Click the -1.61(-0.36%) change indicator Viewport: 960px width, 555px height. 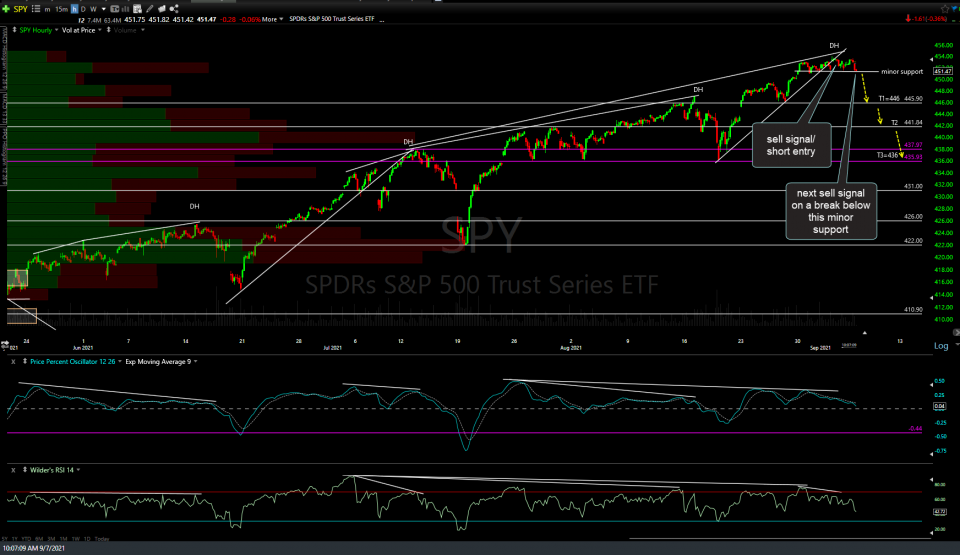click(x=927, y=19)
